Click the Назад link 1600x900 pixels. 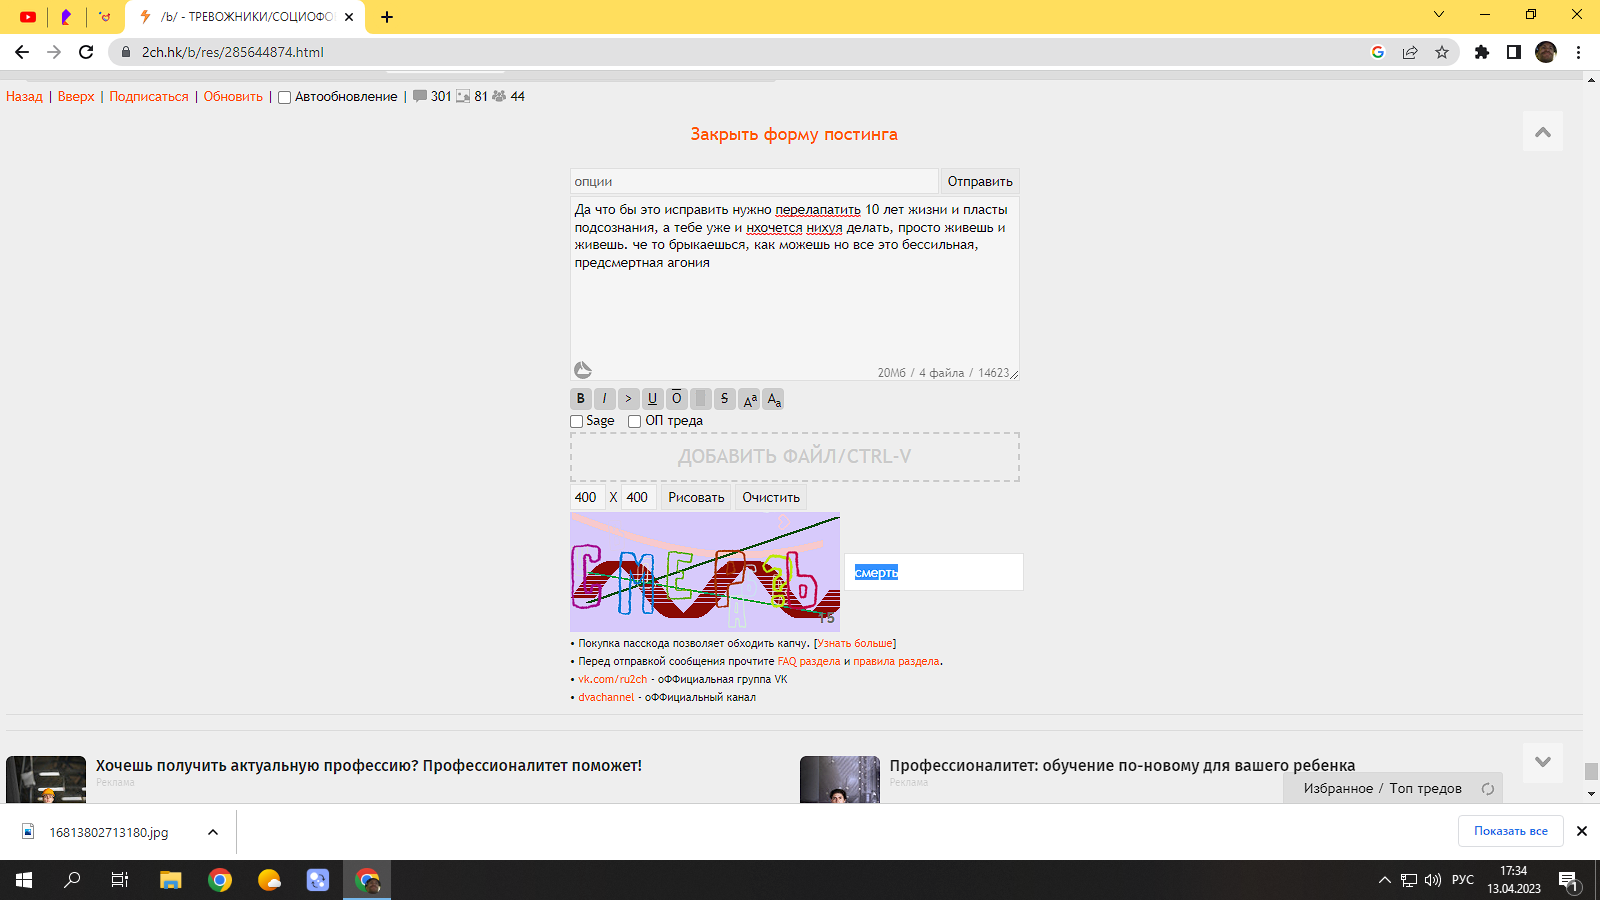point(24,97)
